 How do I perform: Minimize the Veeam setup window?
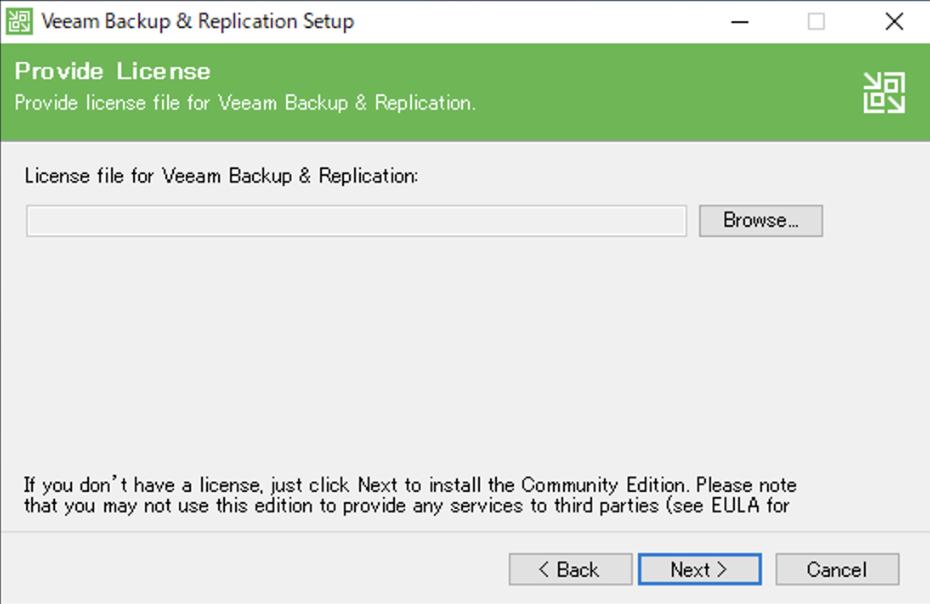(738, 21)
